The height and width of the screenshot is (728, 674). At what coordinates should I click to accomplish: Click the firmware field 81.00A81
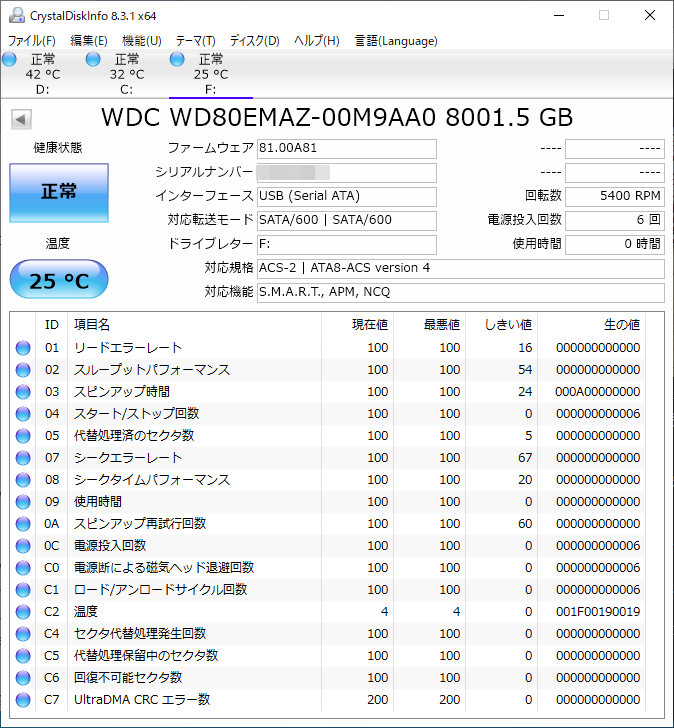click(x=347, y=149)
